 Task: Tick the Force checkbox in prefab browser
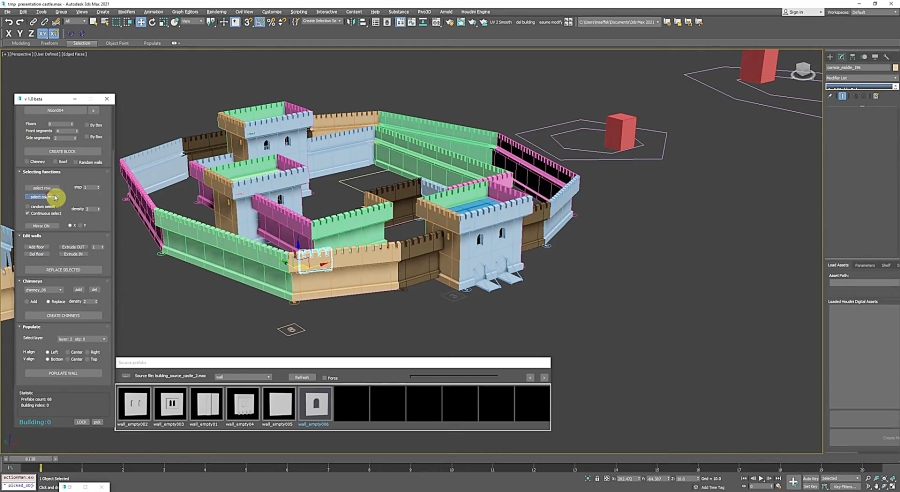[x=324, y=378]
